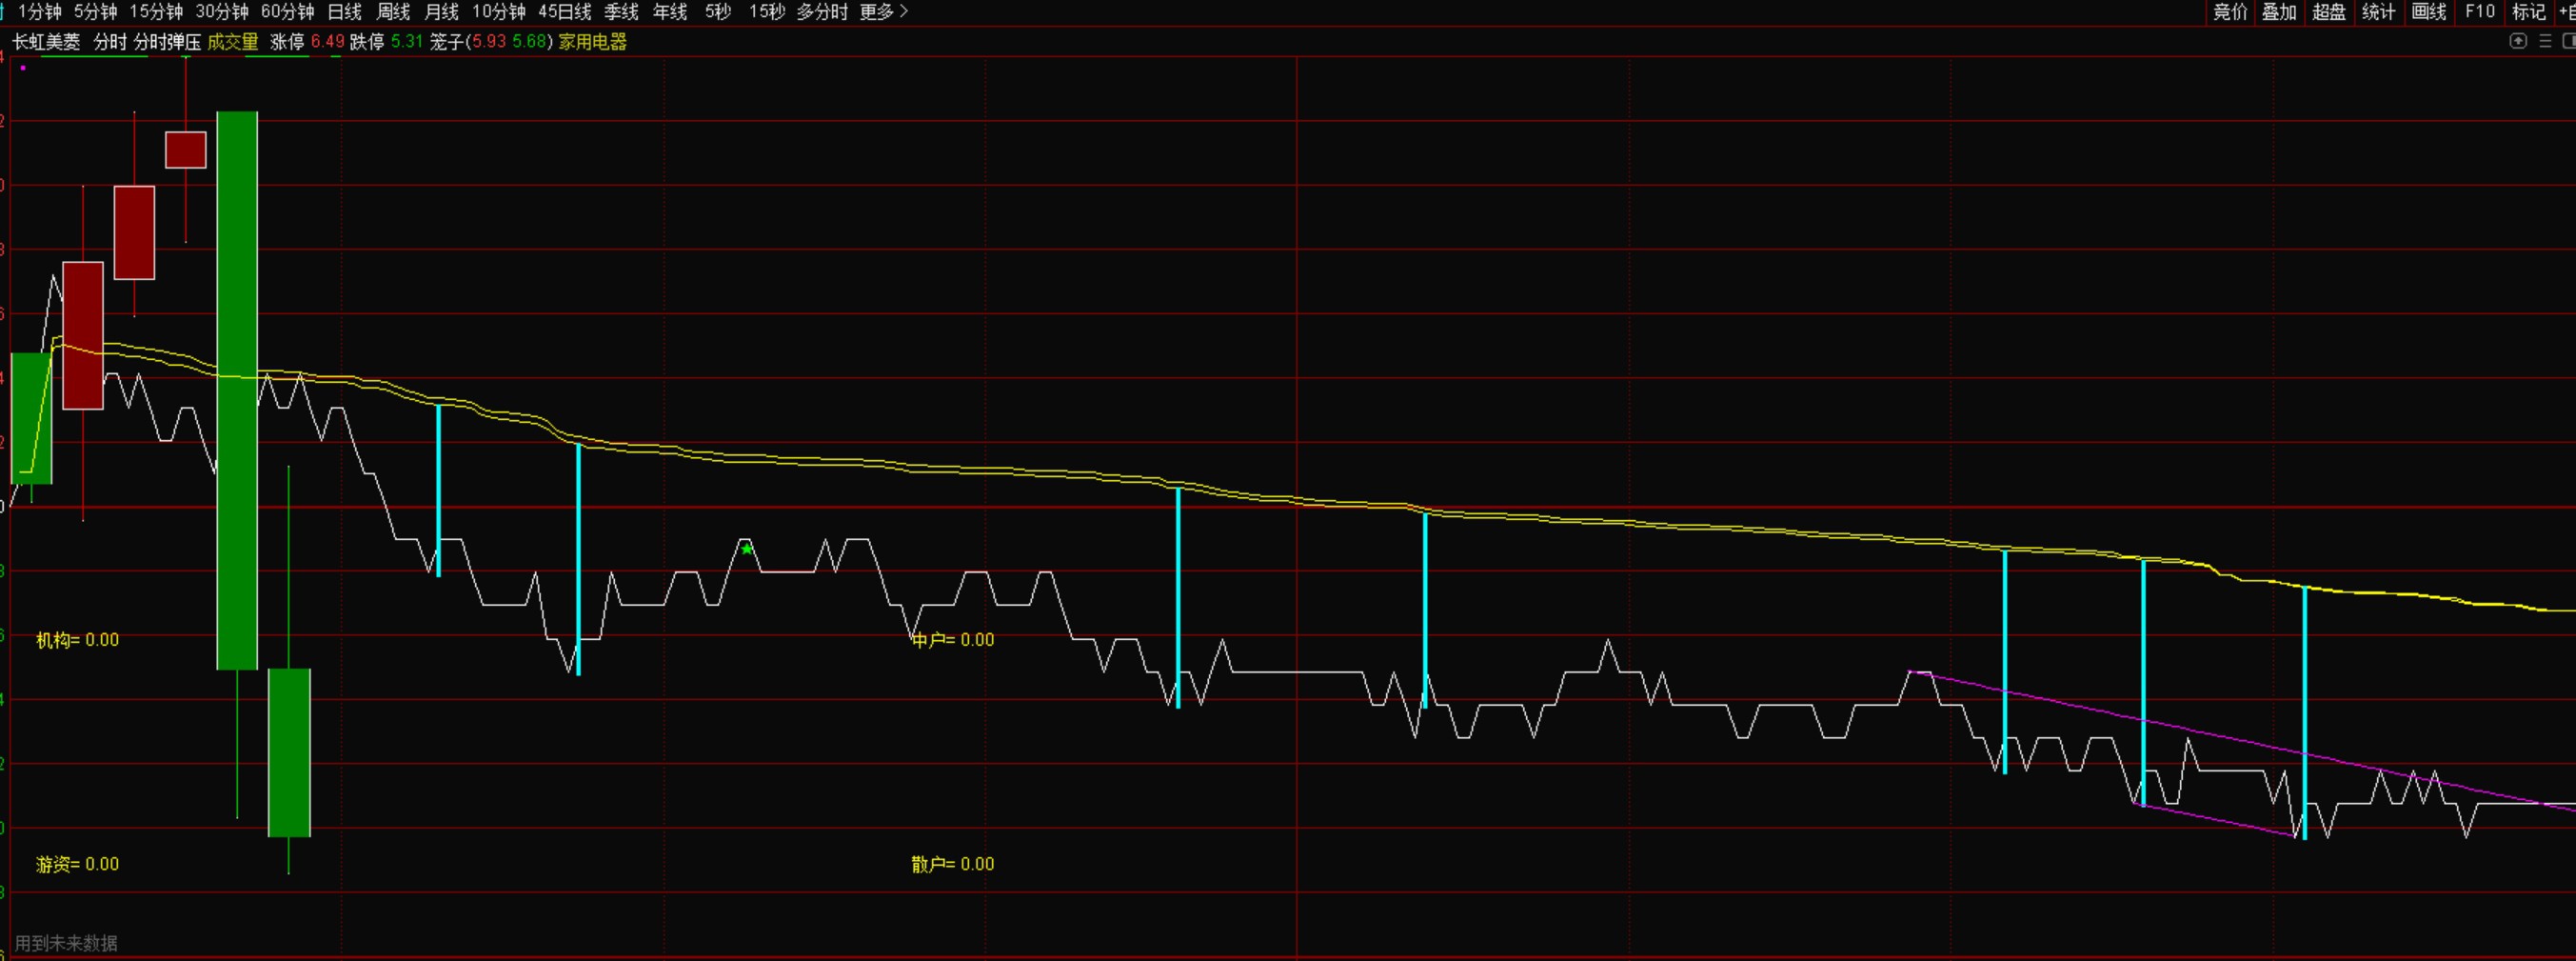Click the 用到未来数据 notice text
This screenshot has width=2576, height=961.
pos(66,943)
